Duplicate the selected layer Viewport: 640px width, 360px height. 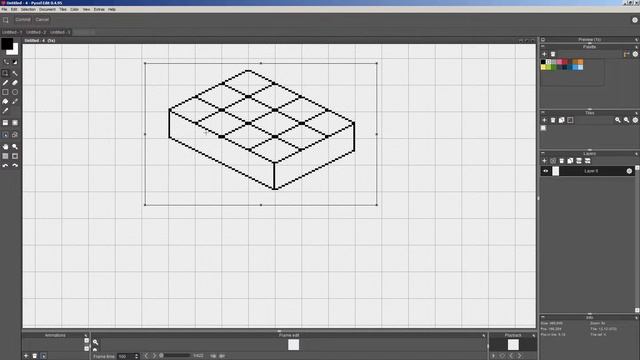click(x=570, y=161)
